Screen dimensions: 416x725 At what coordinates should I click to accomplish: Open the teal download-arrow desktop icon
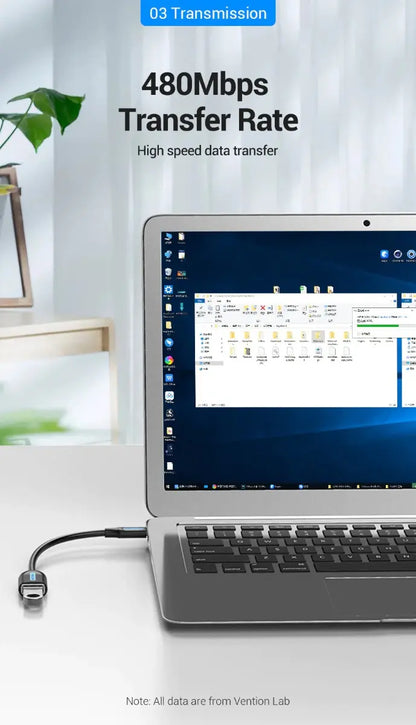(182, 307)
